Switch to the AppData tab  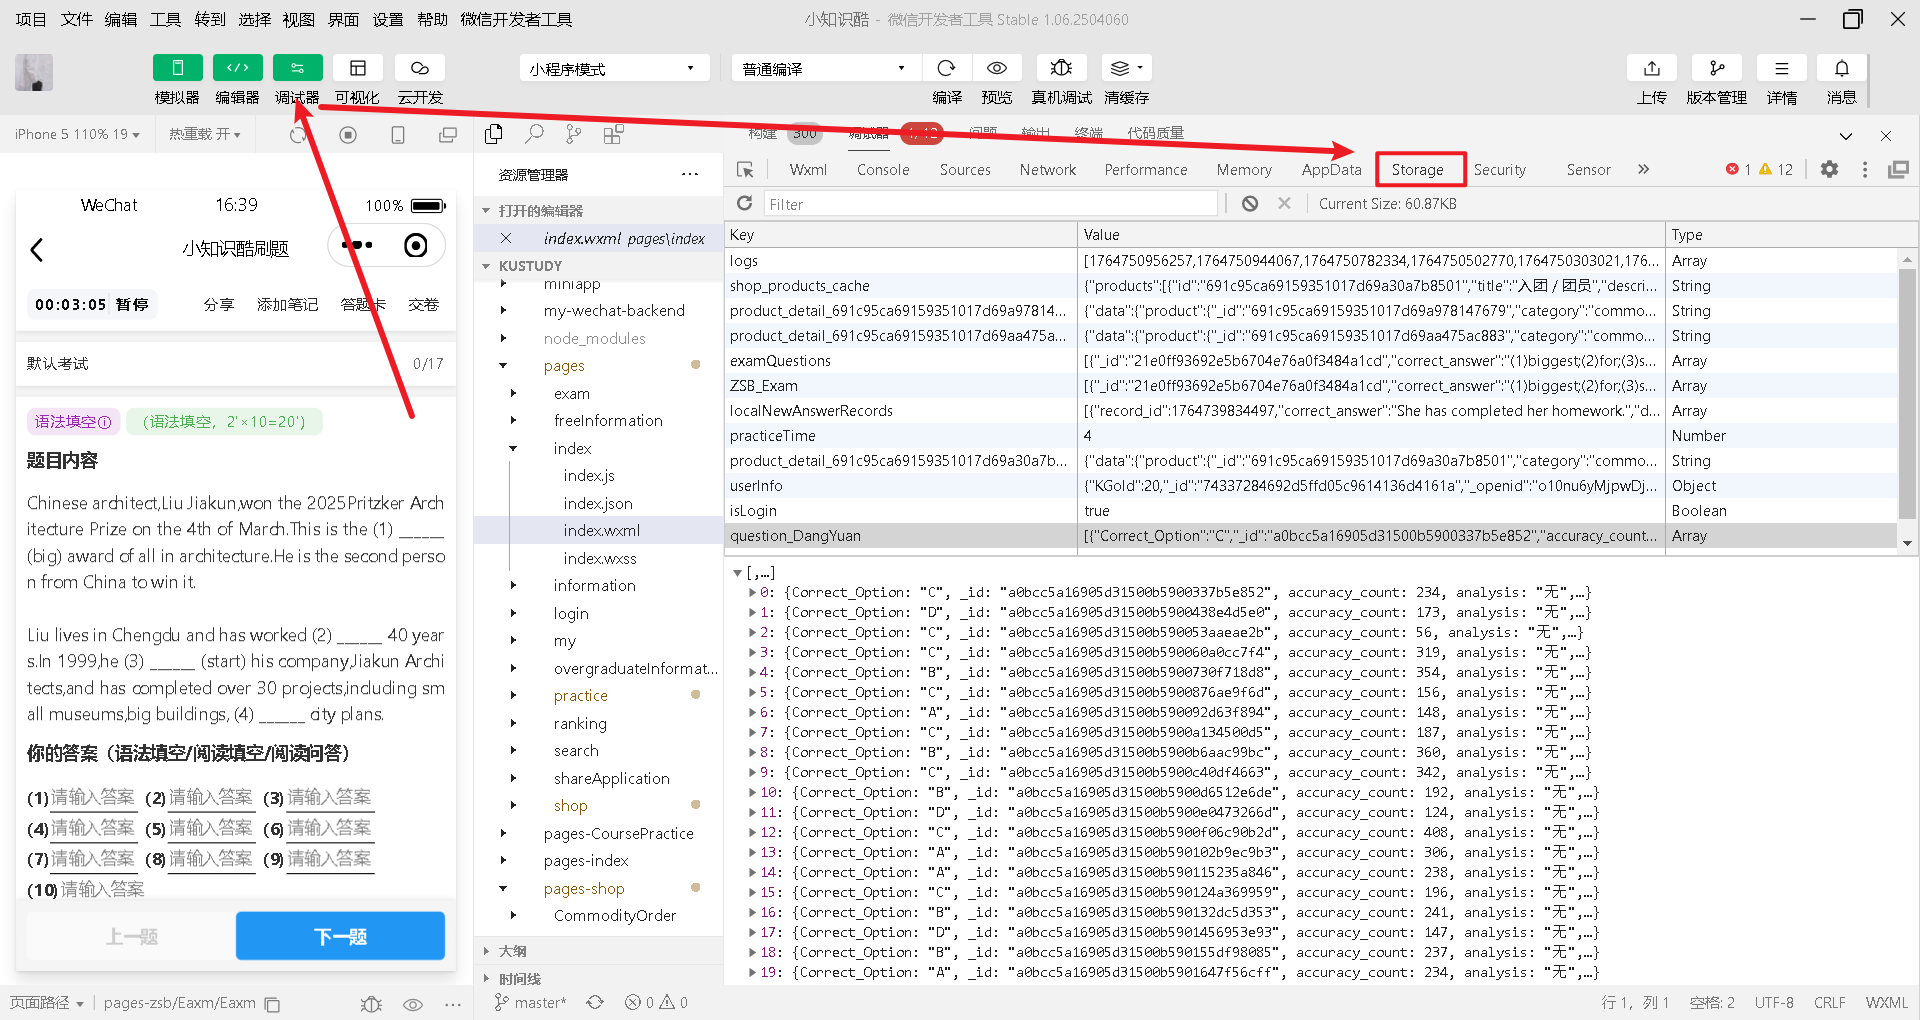(1332, 170)
